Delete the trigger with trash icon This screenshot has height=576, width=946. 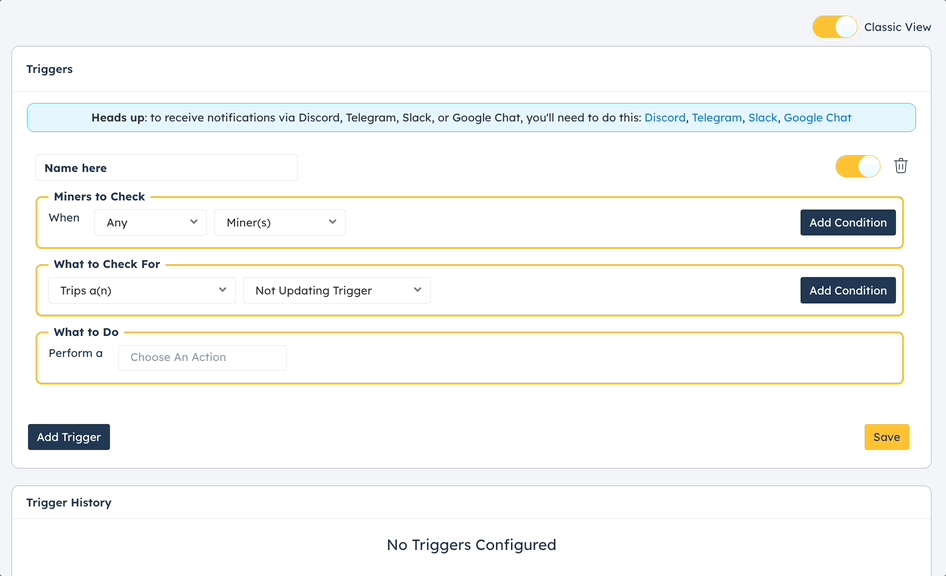point(901,166)
